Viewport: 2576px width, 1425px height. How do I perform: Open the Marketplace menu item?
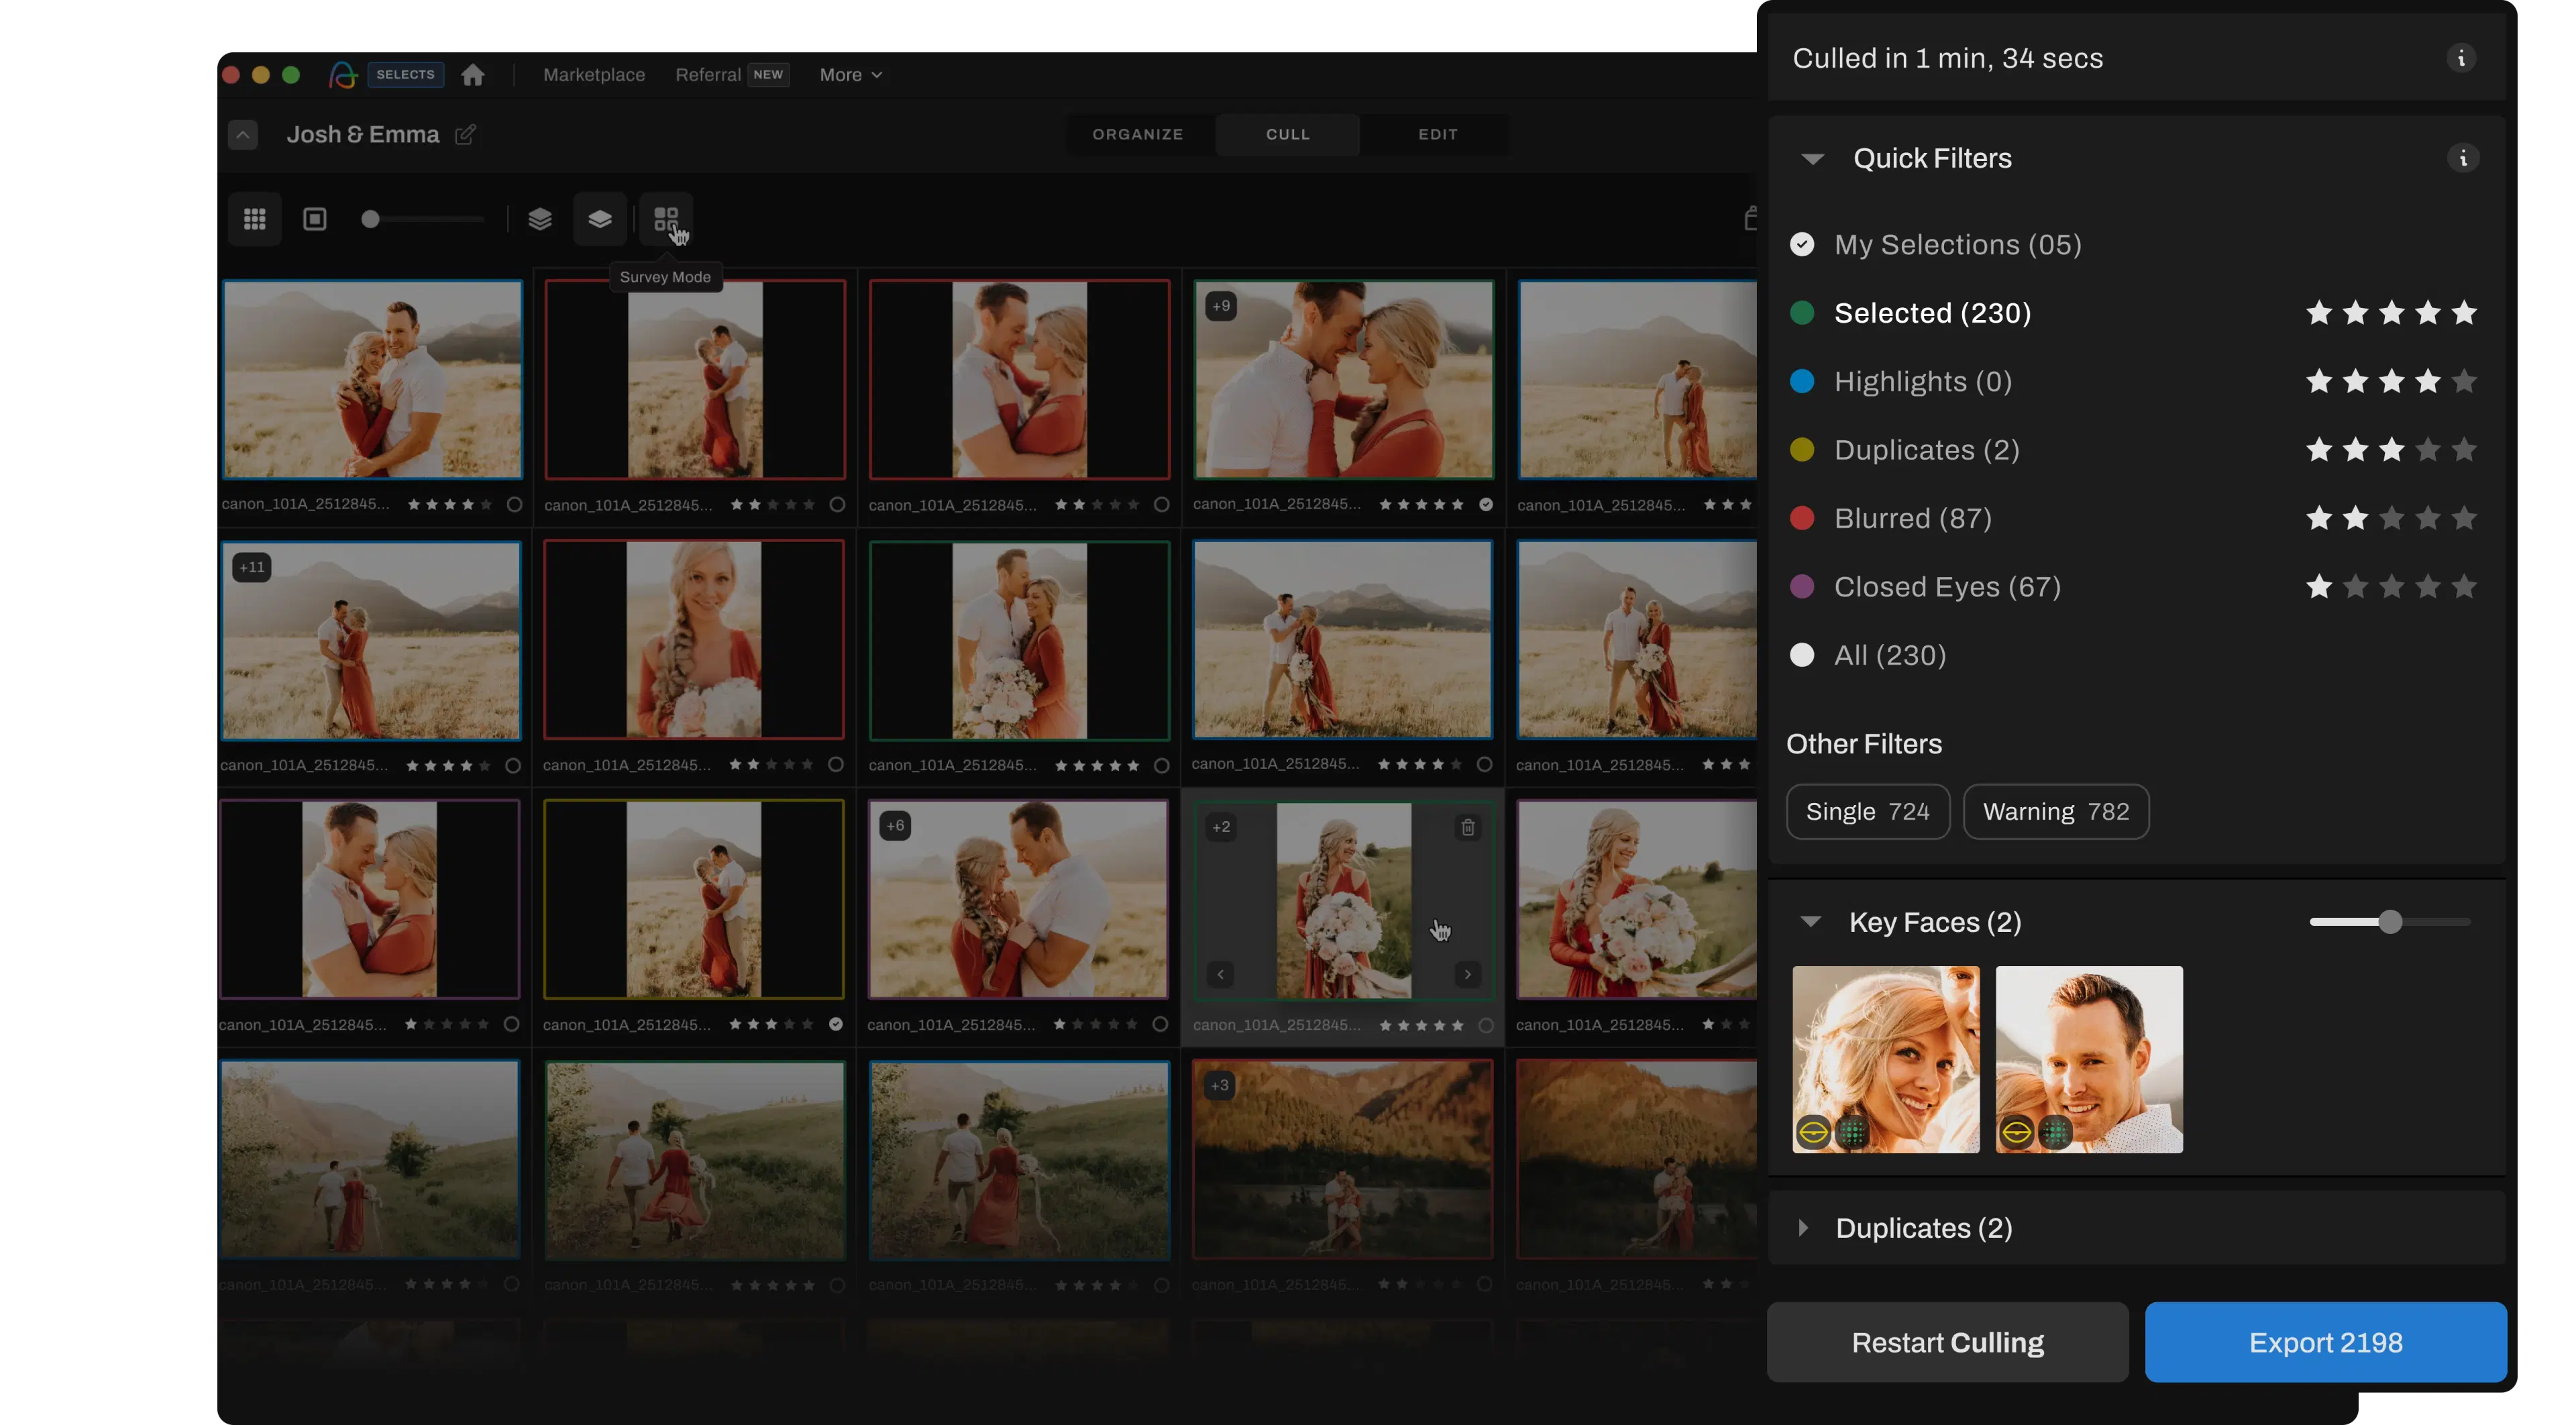pyautogui.click(x=594, y=75)
